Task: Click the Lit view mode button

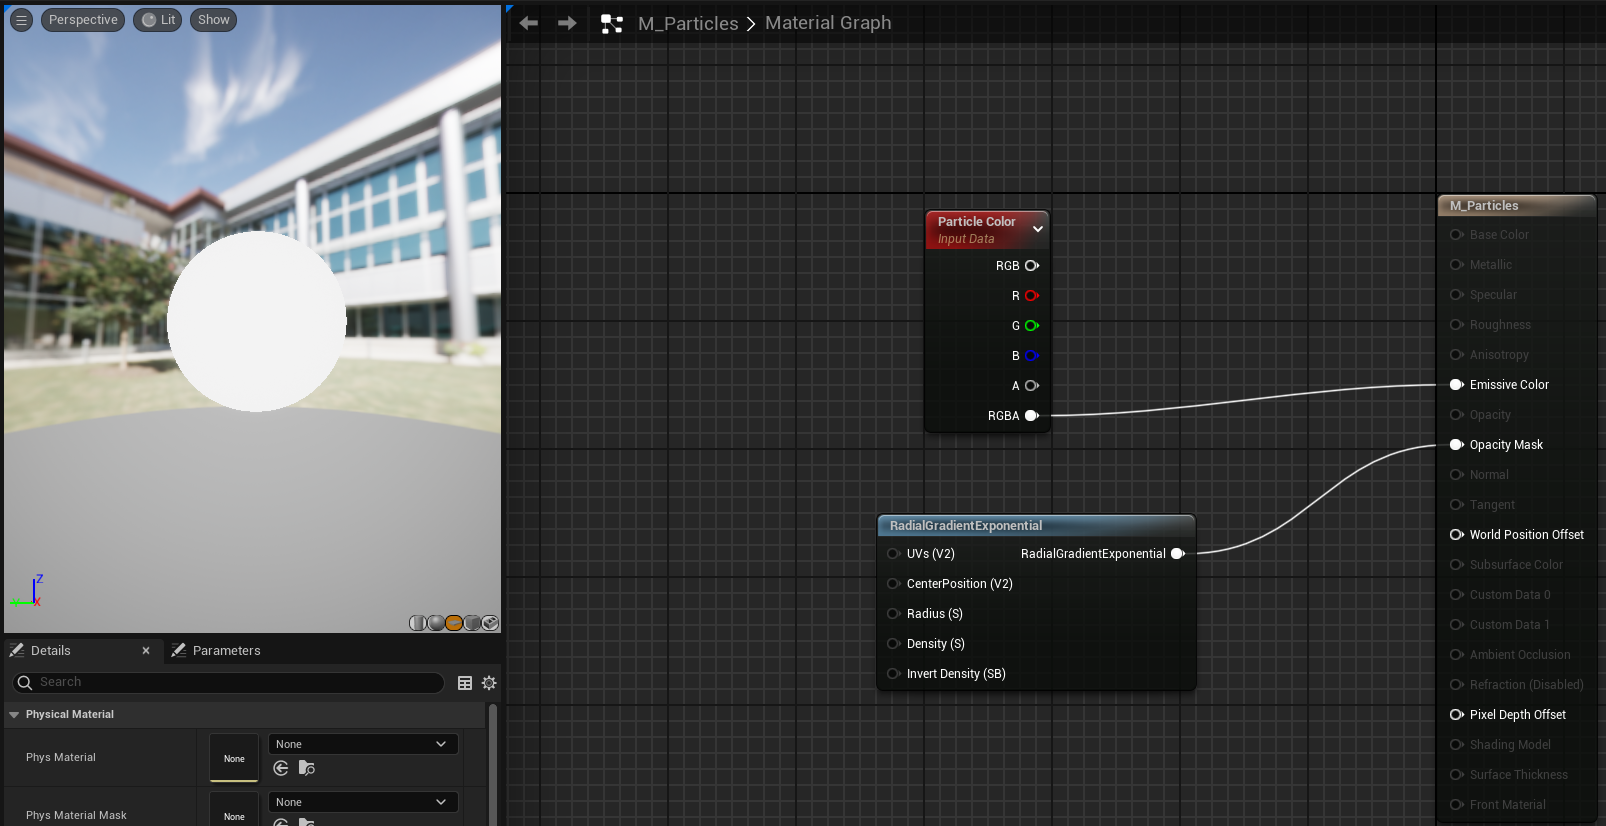Action: (158, 20)
